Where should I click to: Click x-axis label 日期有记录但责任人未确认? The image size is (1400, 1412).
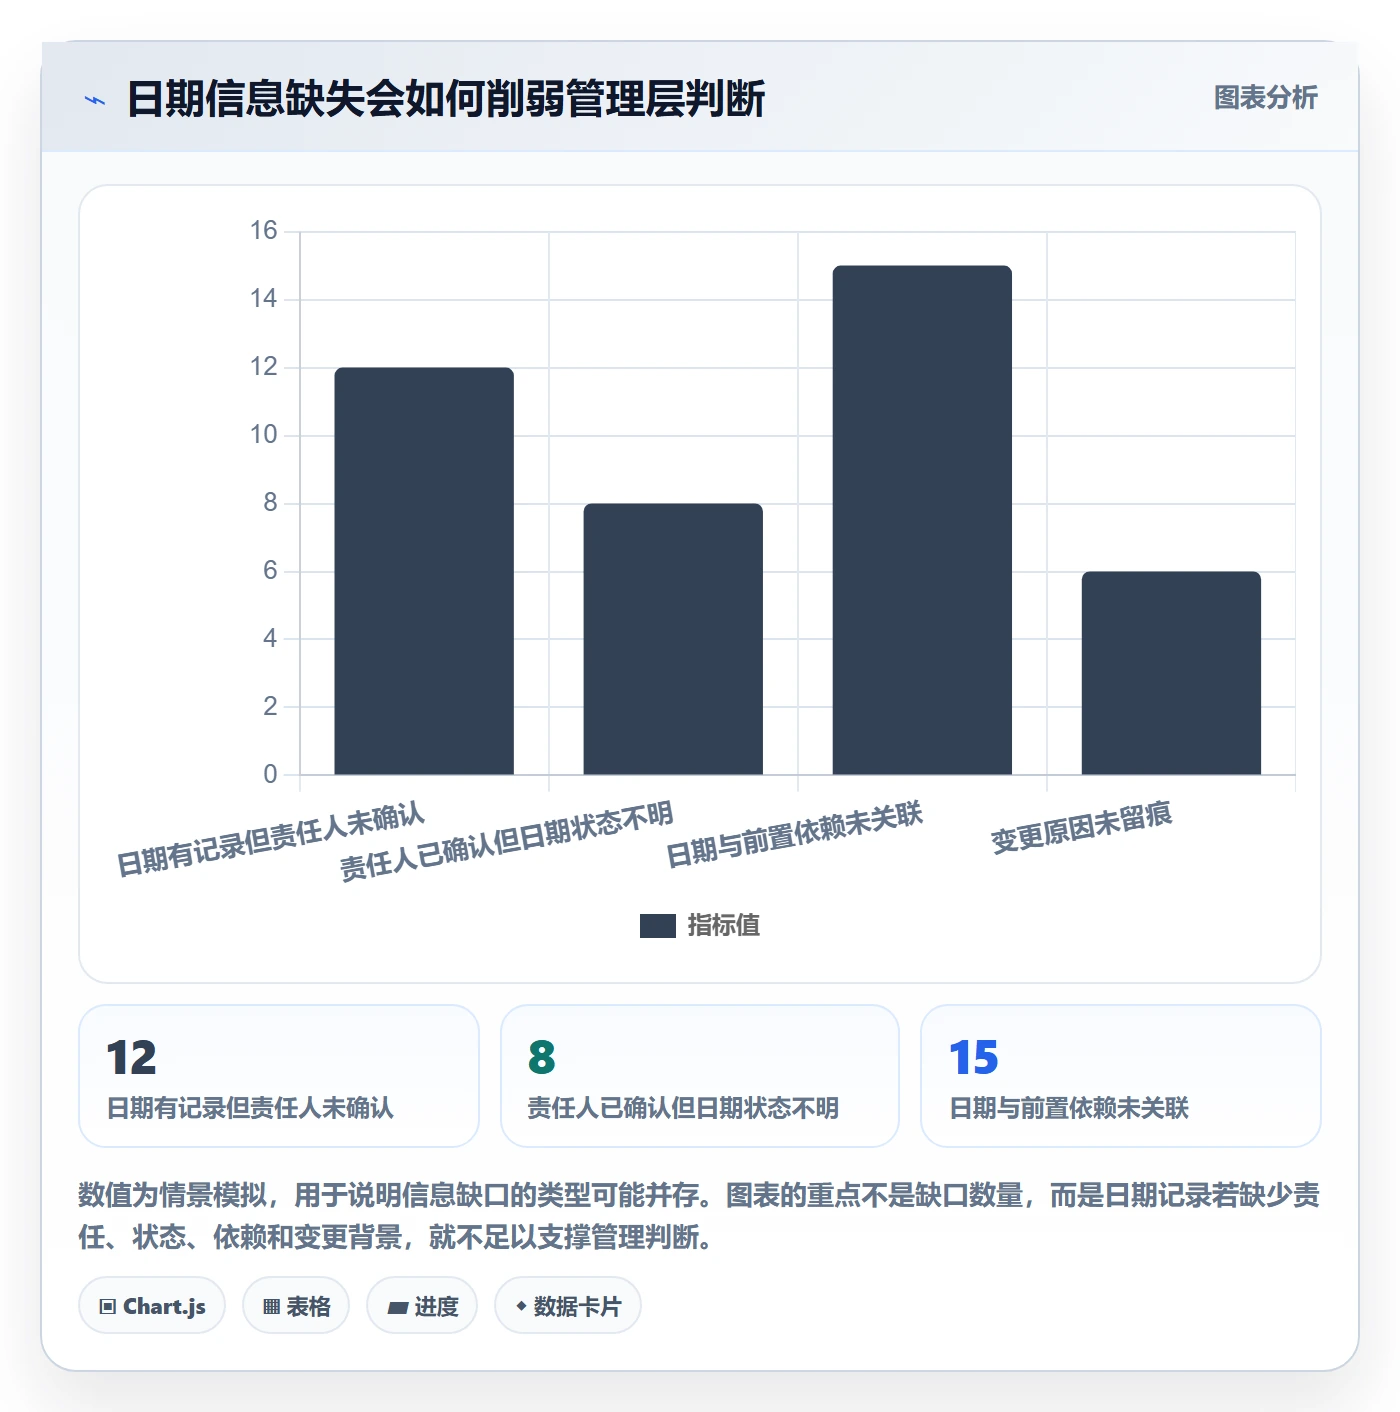[x=271, y=839]
